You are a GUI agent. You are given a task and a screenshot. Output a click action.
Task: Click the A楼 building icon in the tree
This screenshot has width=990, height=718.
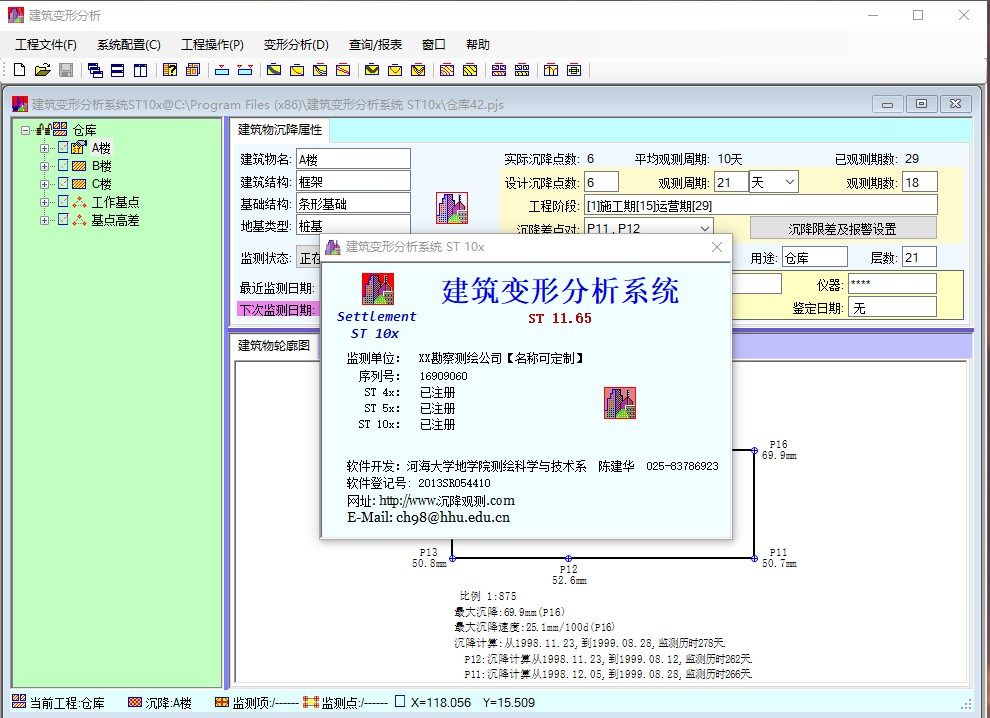pos(78,148)
